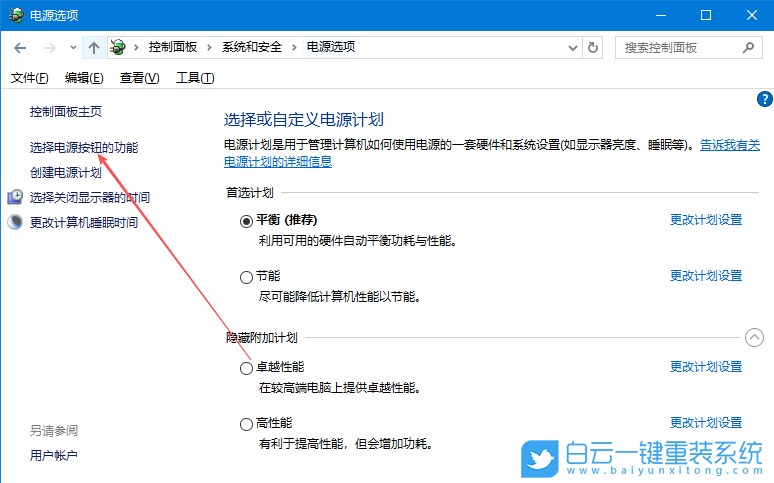This screenshot has width=774, height=483.
Task: Click the 选择或自定义电源计划 heading
Action: click(304, 120)
